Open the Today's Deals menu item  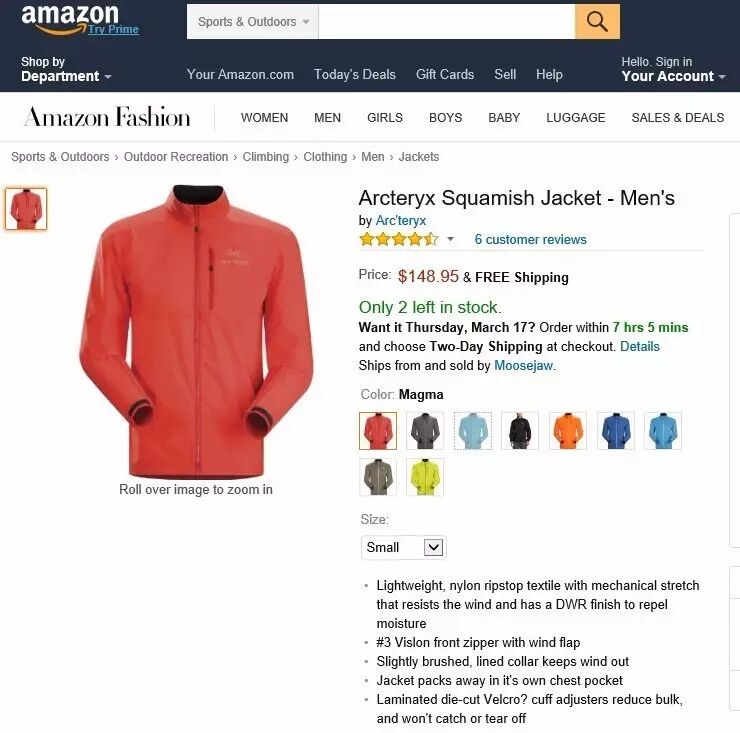click(x=354, y=74)
